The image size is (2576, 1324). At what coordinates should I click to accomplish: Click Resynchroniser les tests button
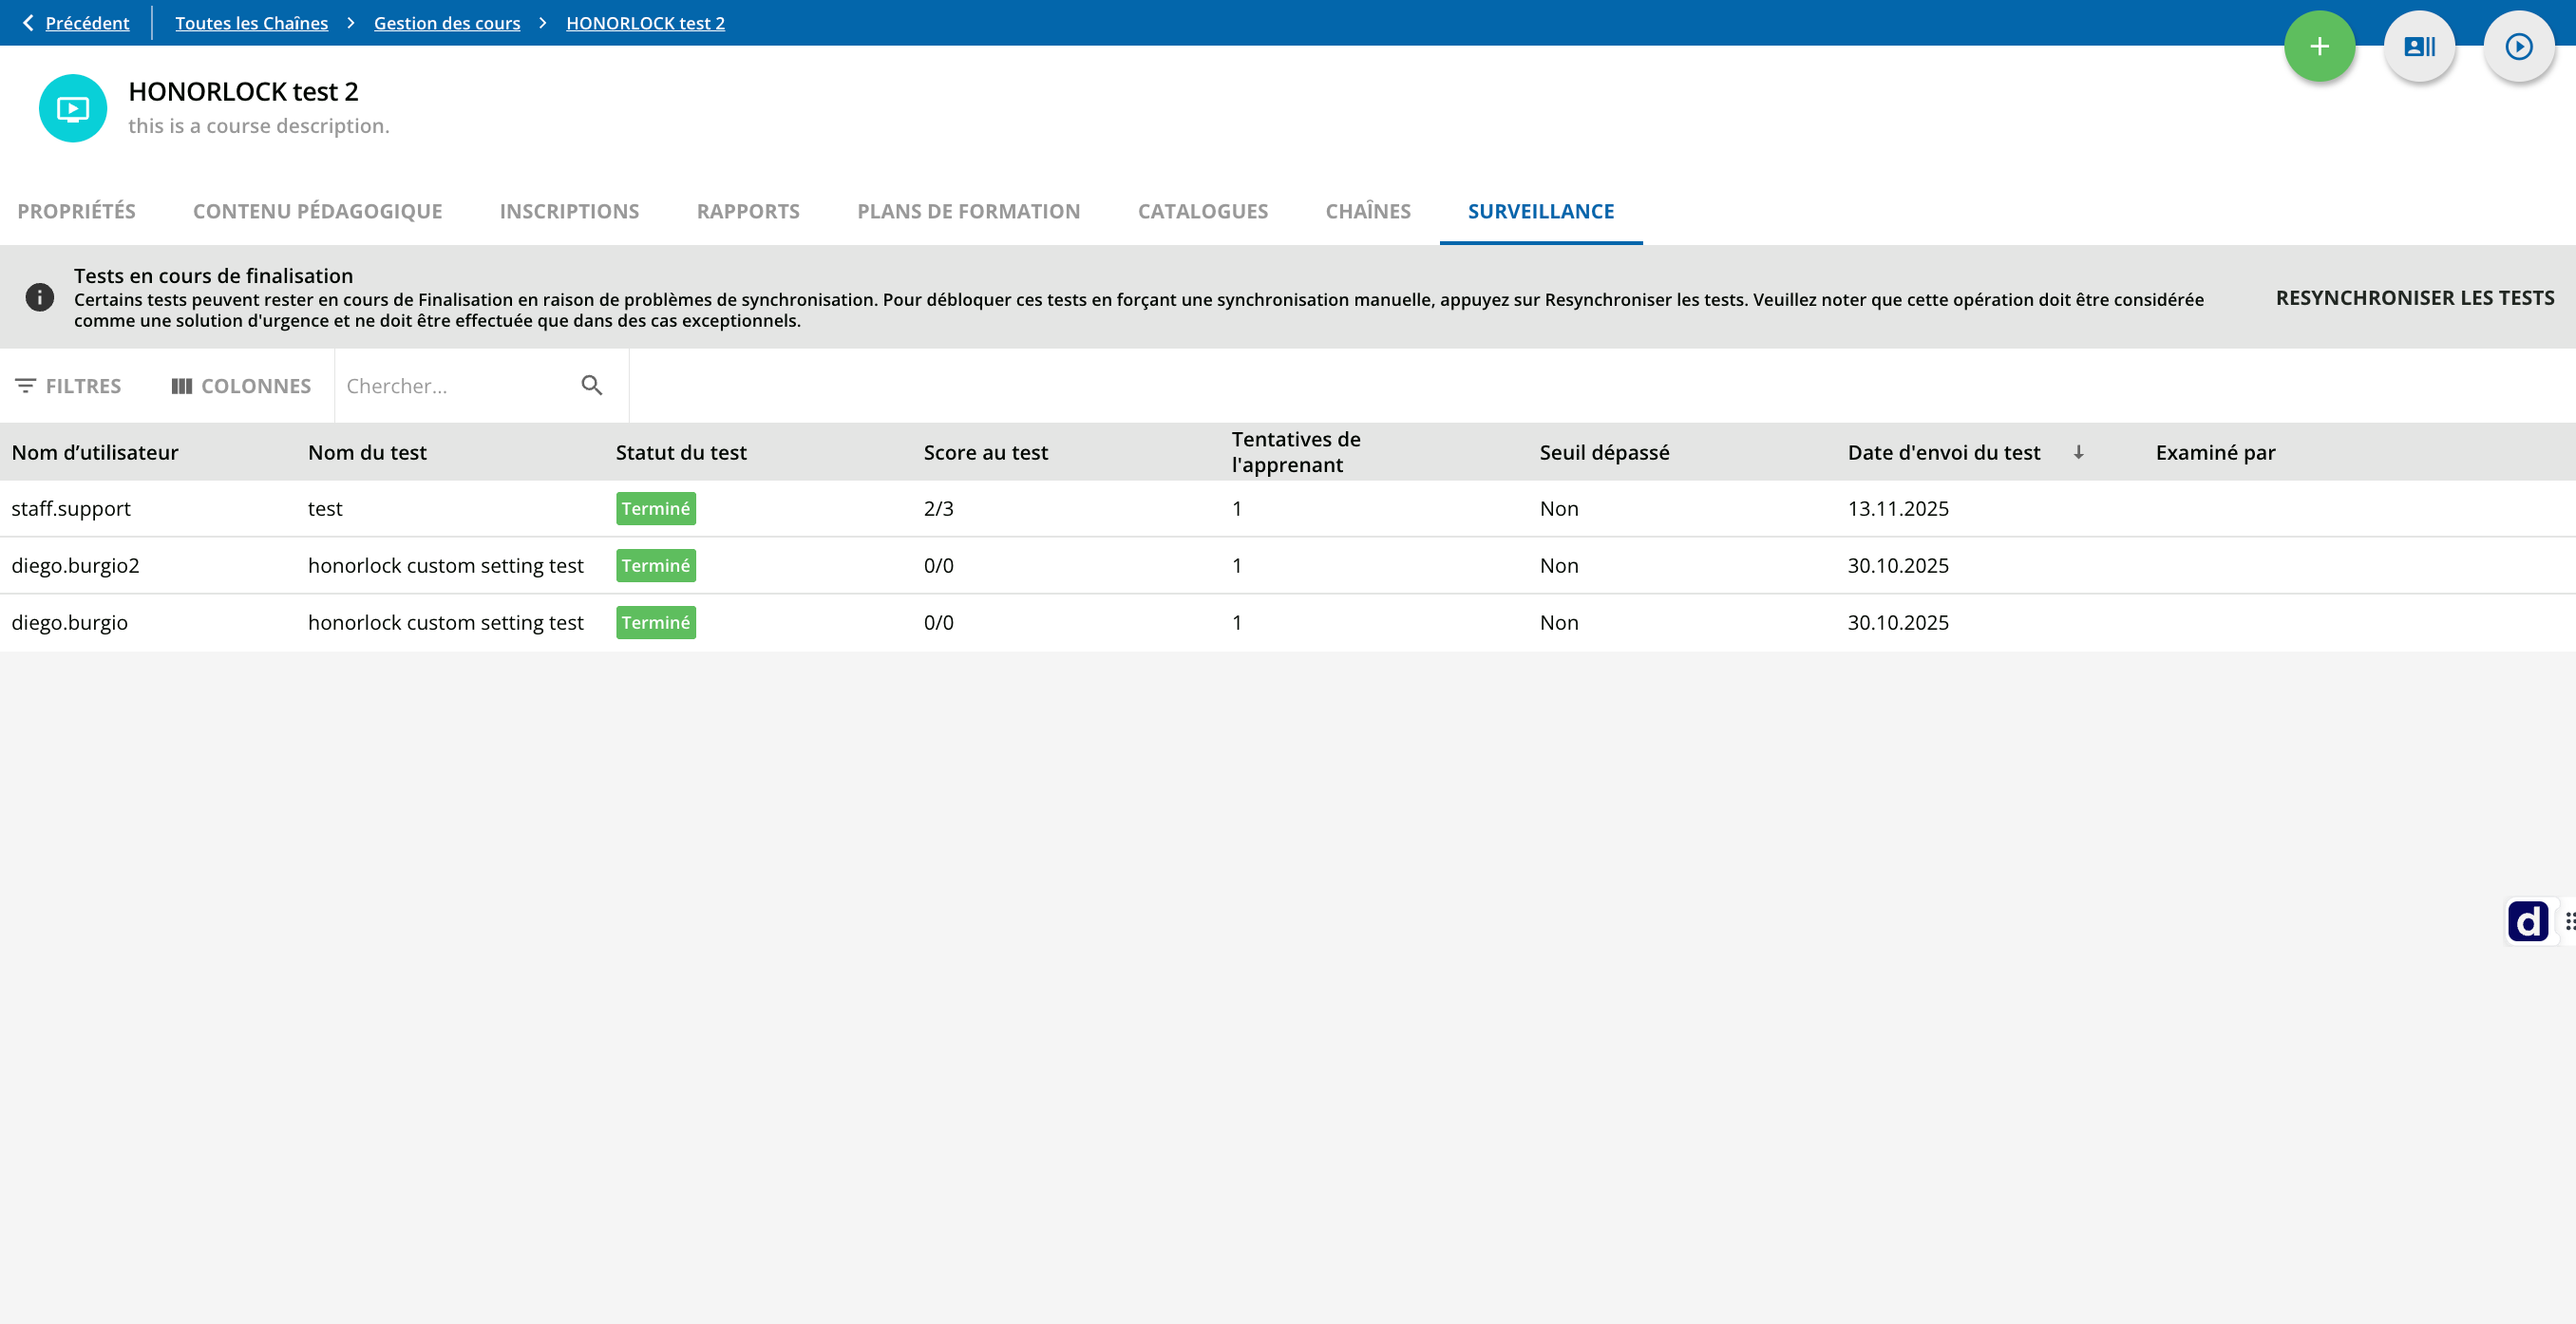pos(2415,297)
